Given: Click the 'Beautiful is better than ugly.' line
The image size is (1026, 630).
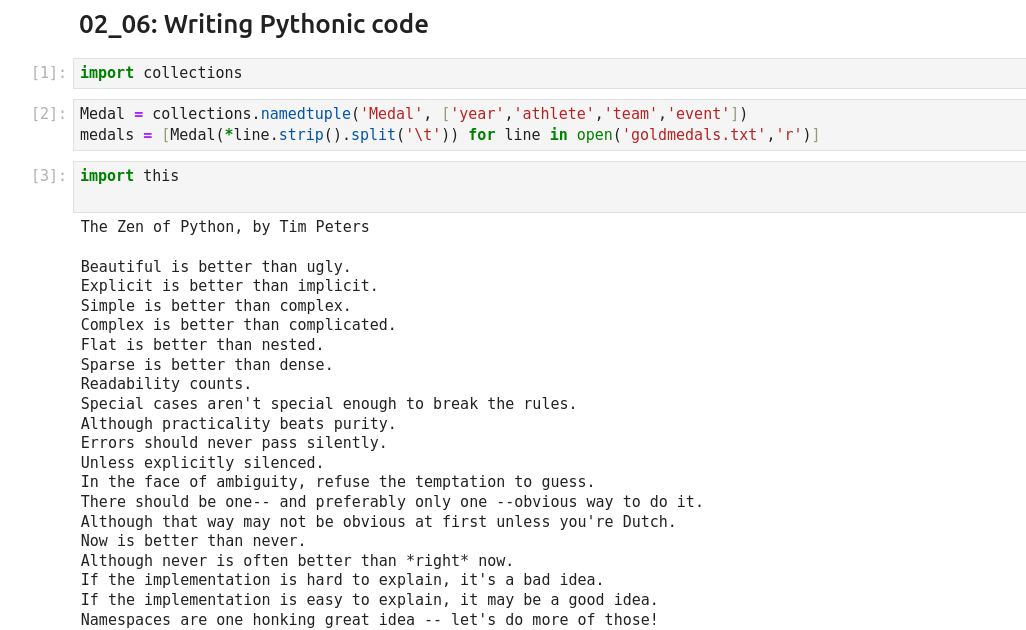Looking at the screenshot, I should tap(216, 267).
